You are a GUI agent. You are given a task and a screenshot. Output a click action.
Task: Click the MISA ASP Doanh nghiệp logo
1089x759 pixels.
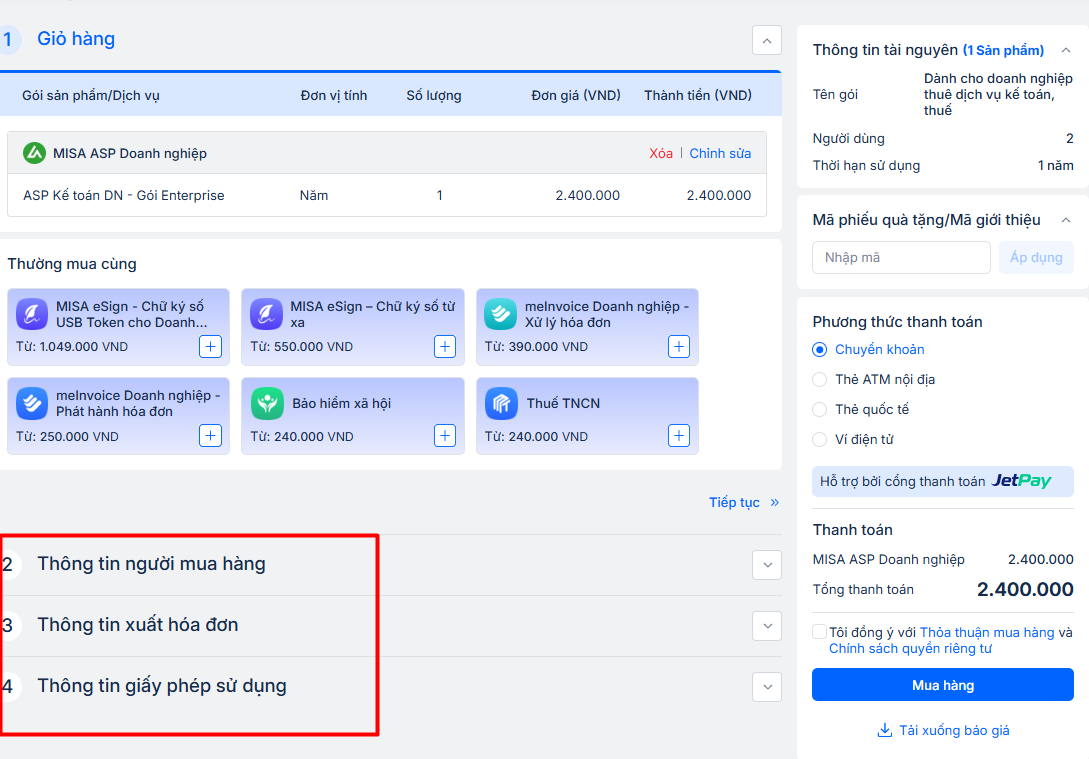pos(34,153)
